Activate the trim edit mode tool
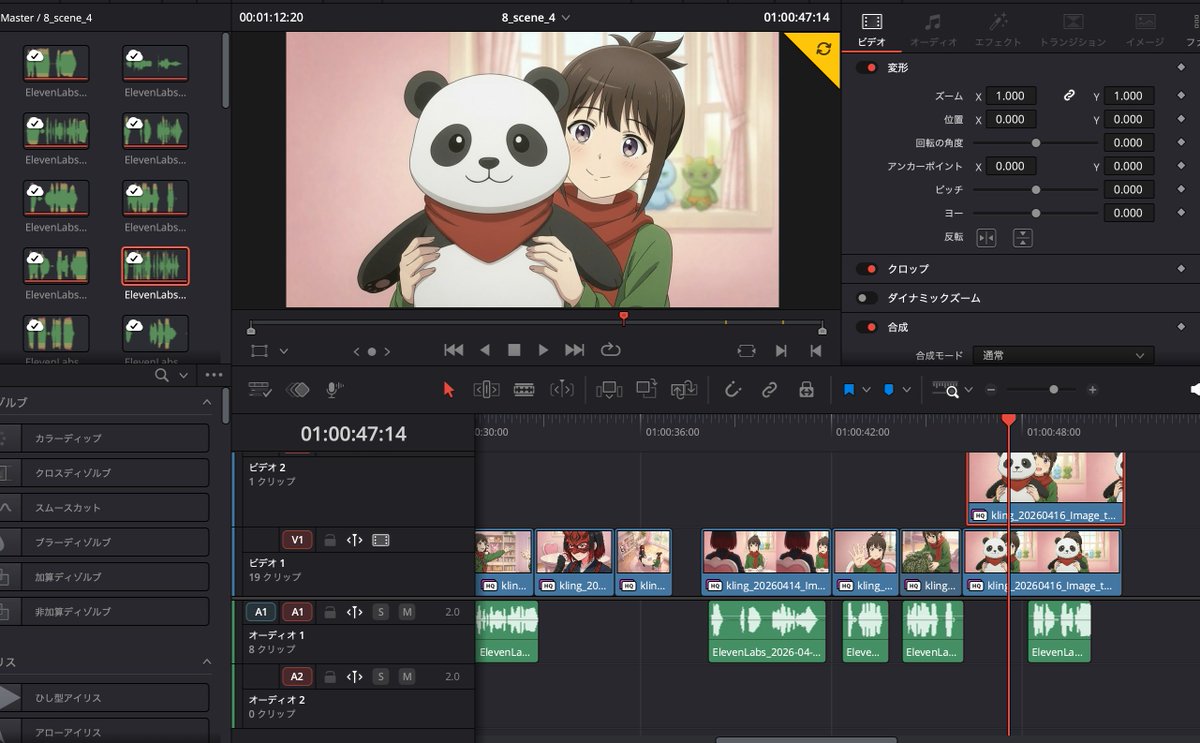 click(486, 390)
